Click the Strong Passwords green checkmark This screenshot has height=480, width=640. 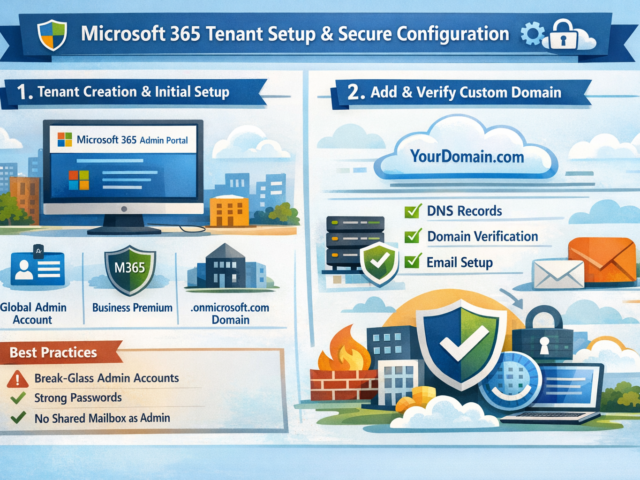pos(17,399)
